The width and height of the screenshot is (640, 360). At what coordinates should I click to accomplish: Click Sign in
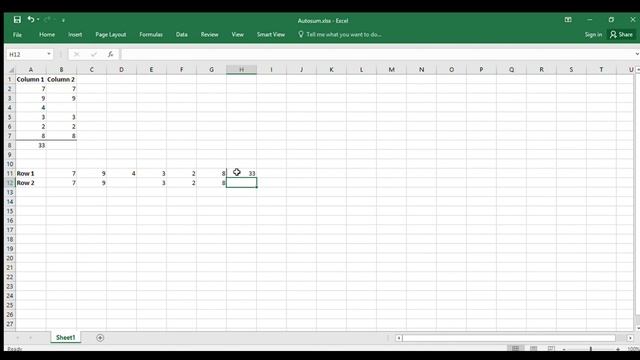click(593, 35)
